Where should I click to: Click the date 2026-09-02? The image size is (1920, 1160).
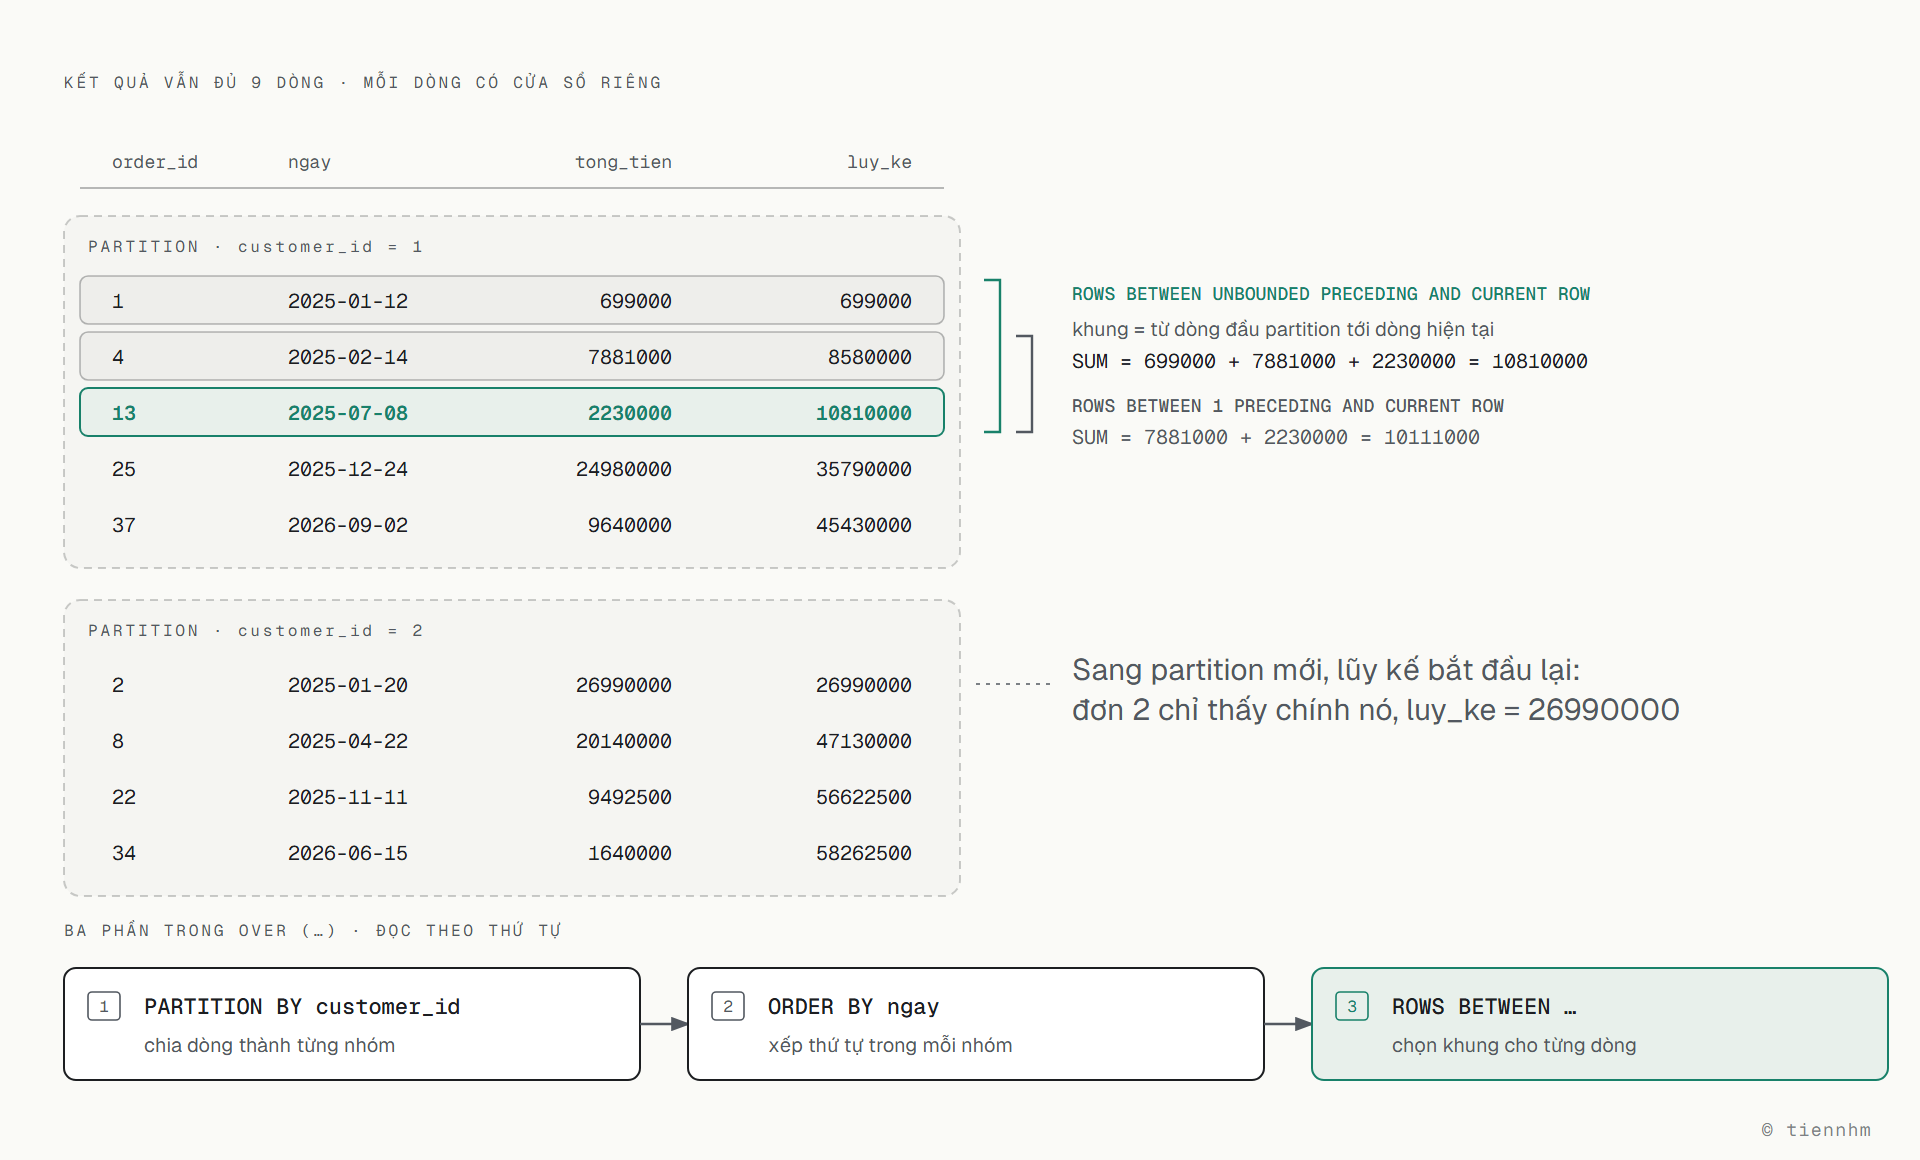[348, 525]
